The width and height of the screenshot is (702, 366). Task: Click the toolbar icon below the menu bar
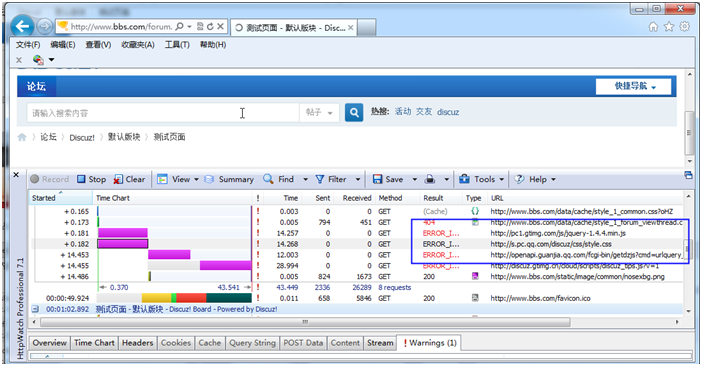[x=39, y=60]
